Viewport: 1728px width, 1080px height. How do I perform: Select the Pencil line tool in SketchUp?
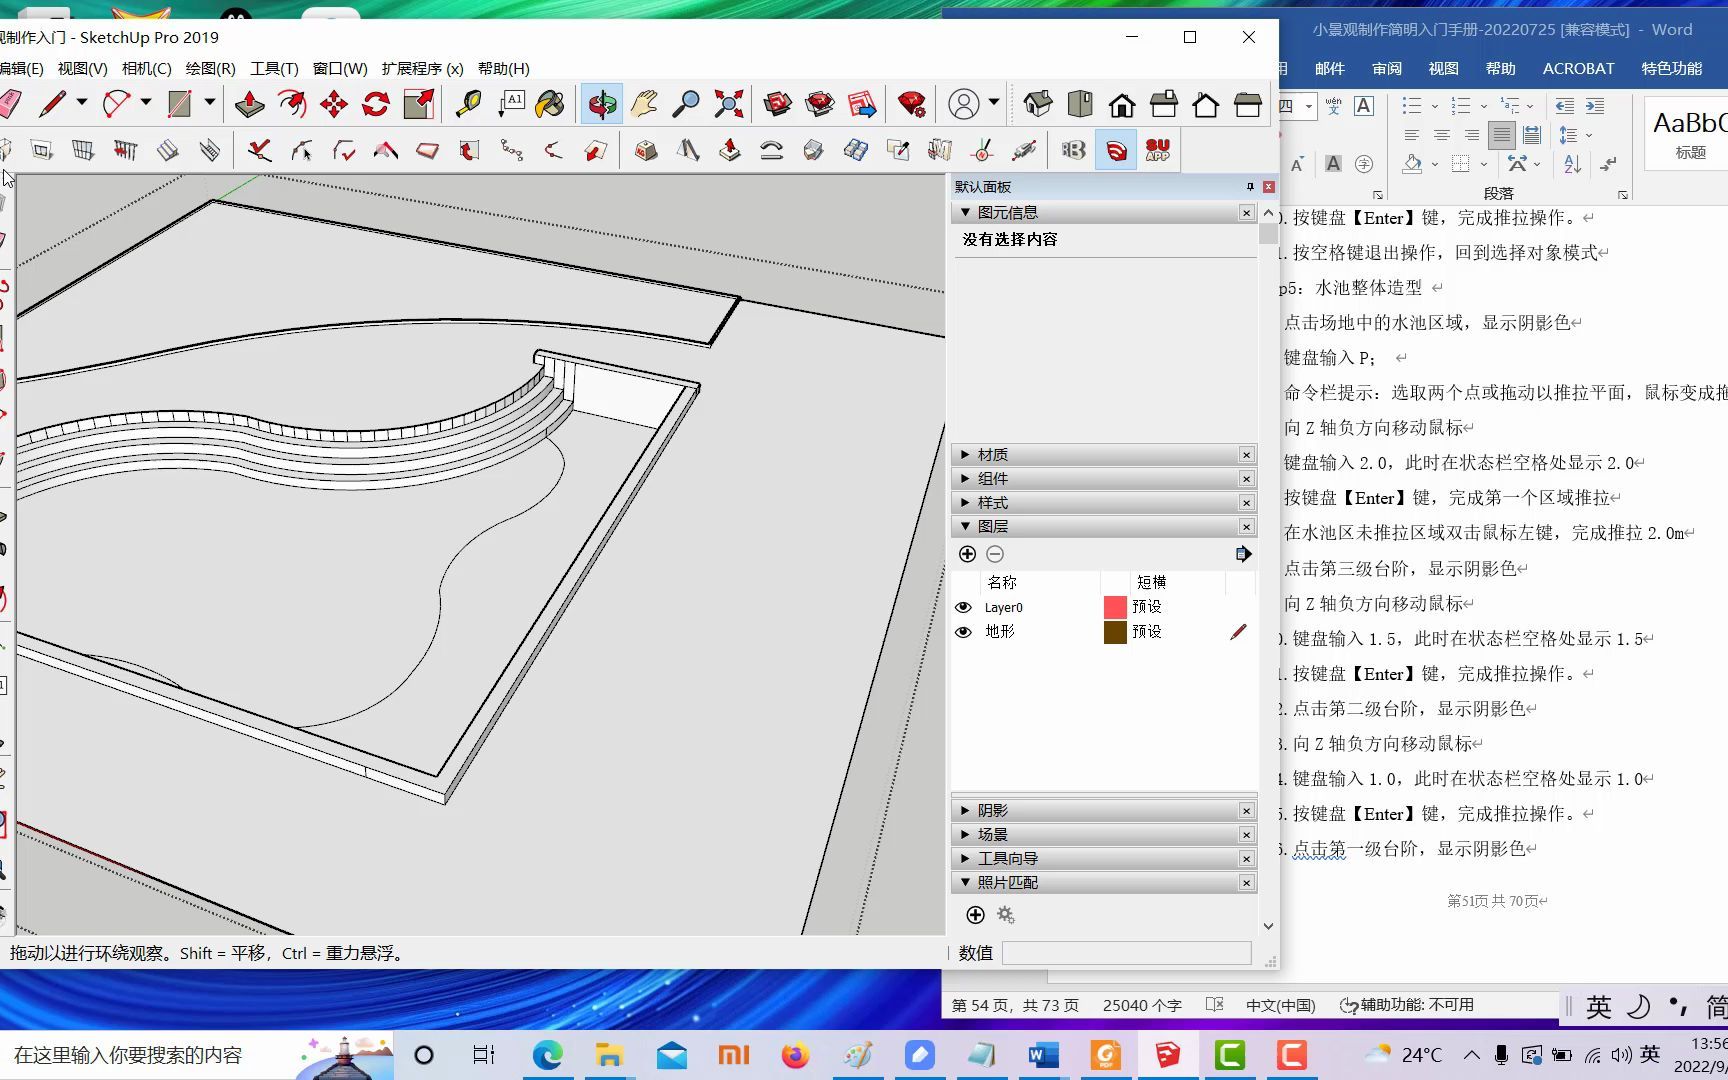[x=52, y=103]
